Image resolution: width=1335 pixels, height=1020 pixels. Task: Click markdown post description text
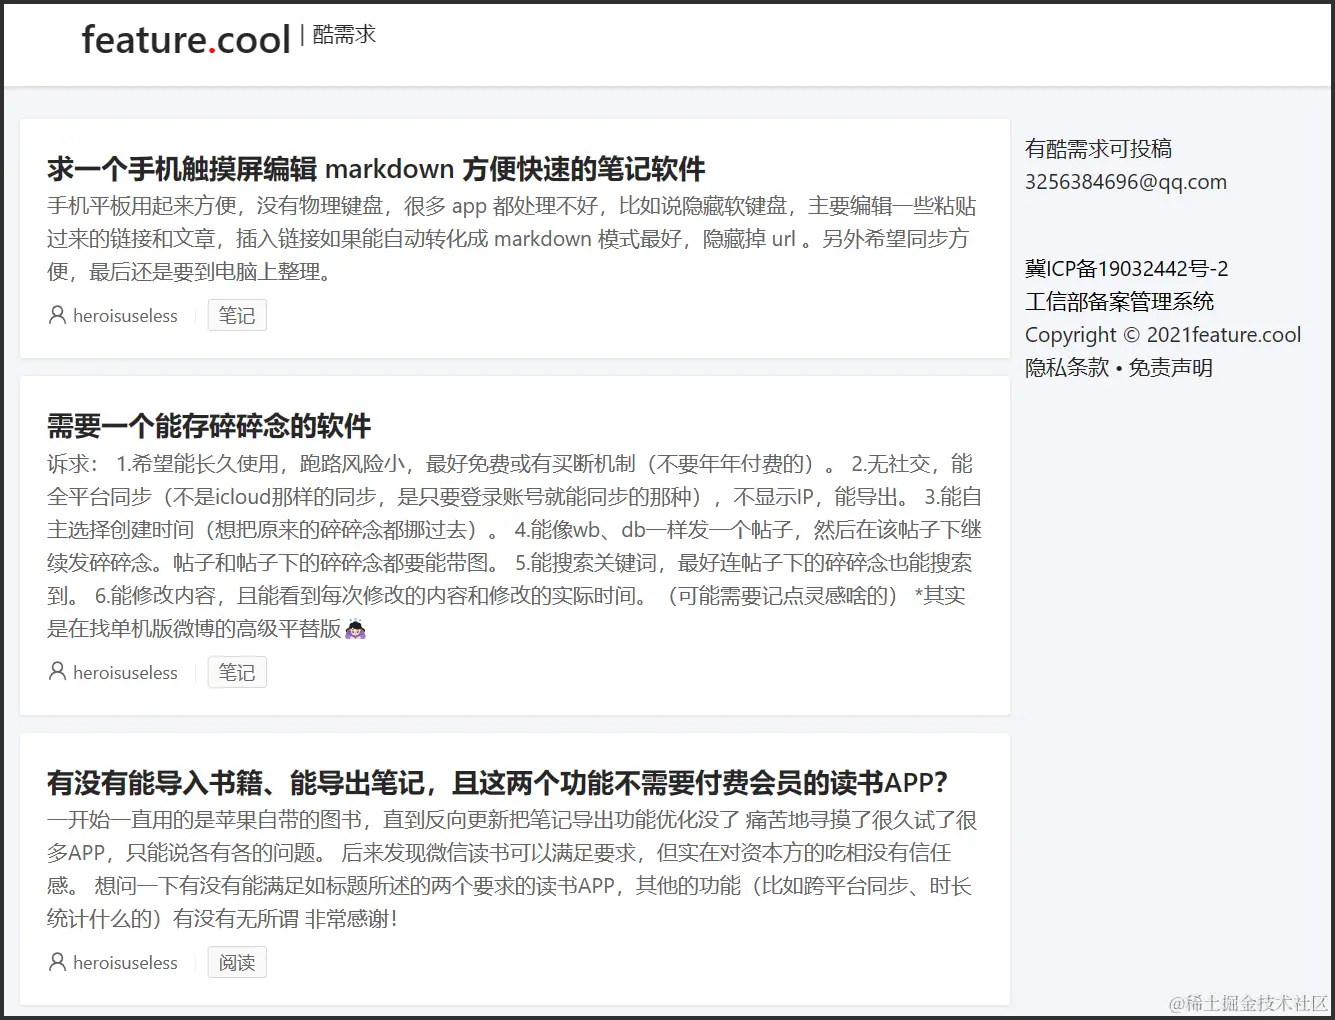tap(512, 239)
